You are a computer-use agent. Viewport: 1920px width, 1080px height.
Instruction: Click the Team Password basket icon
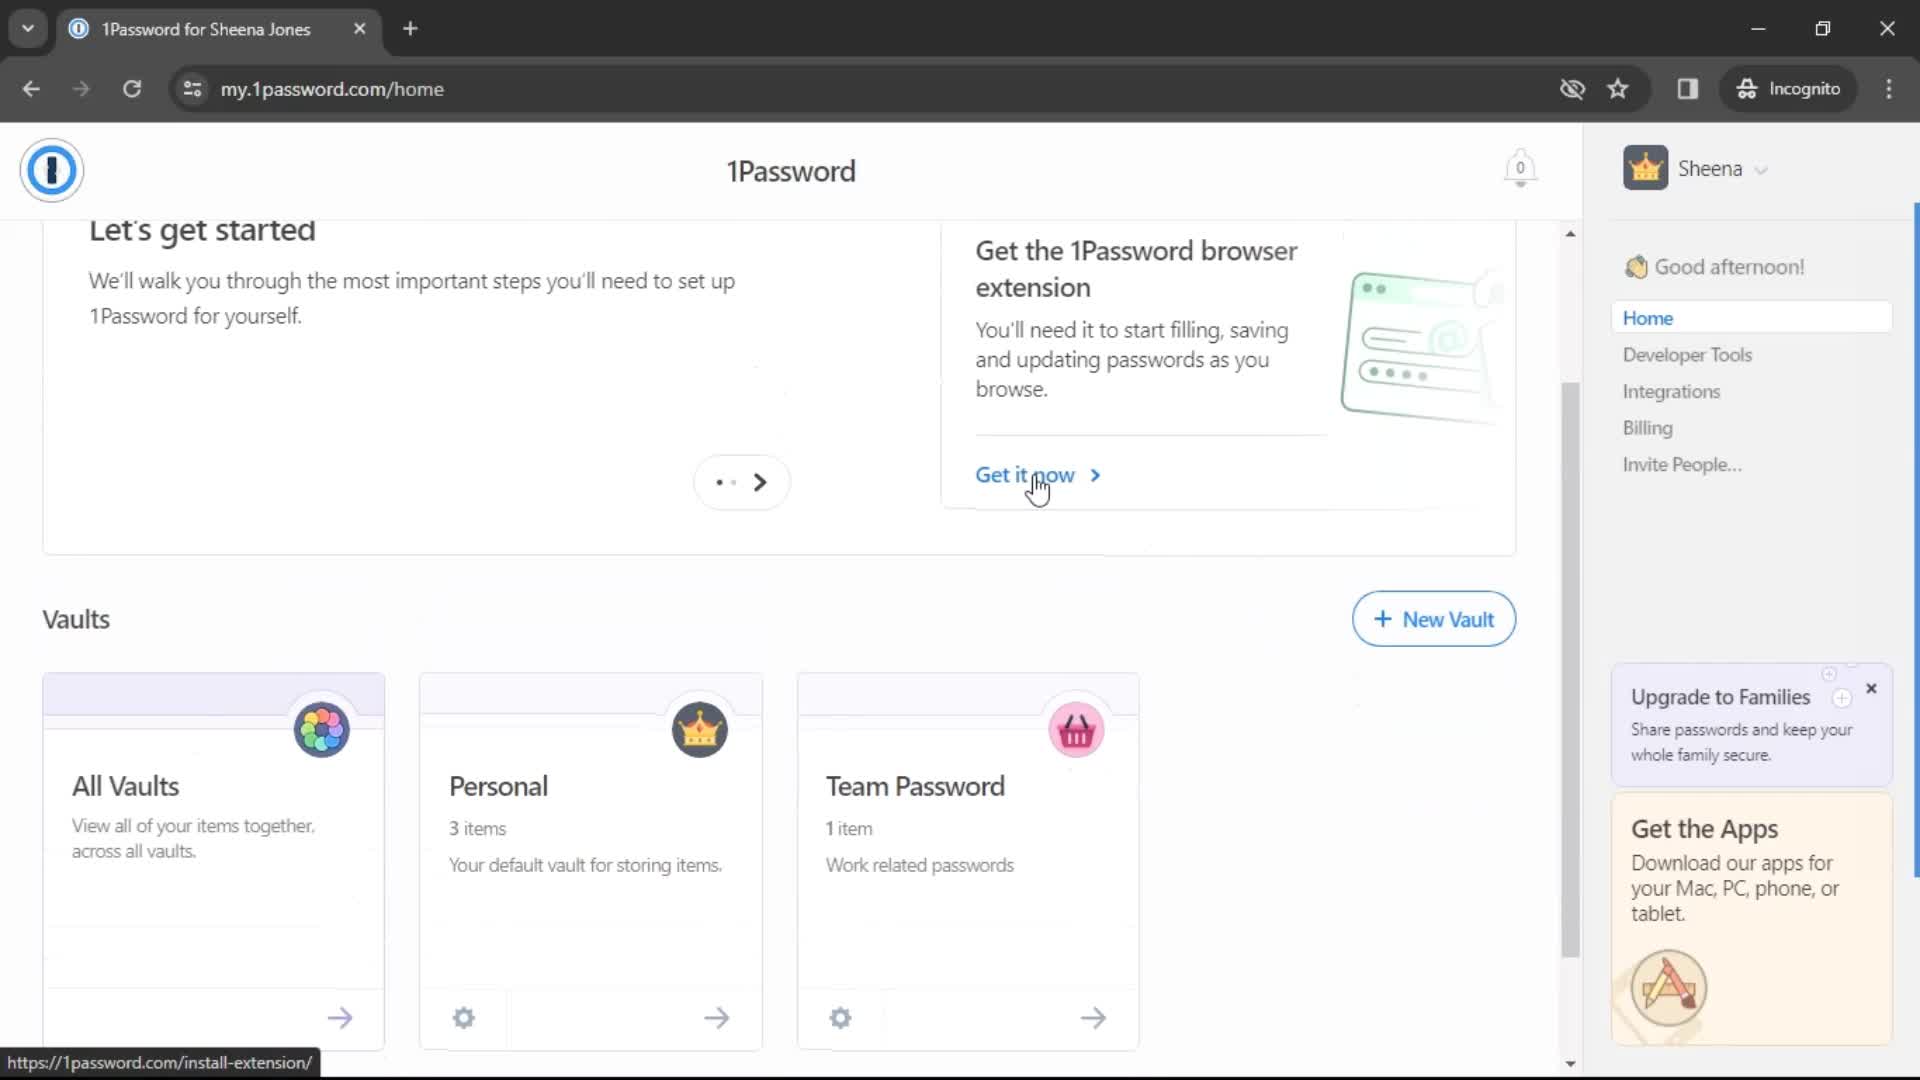pos(1077,731)
